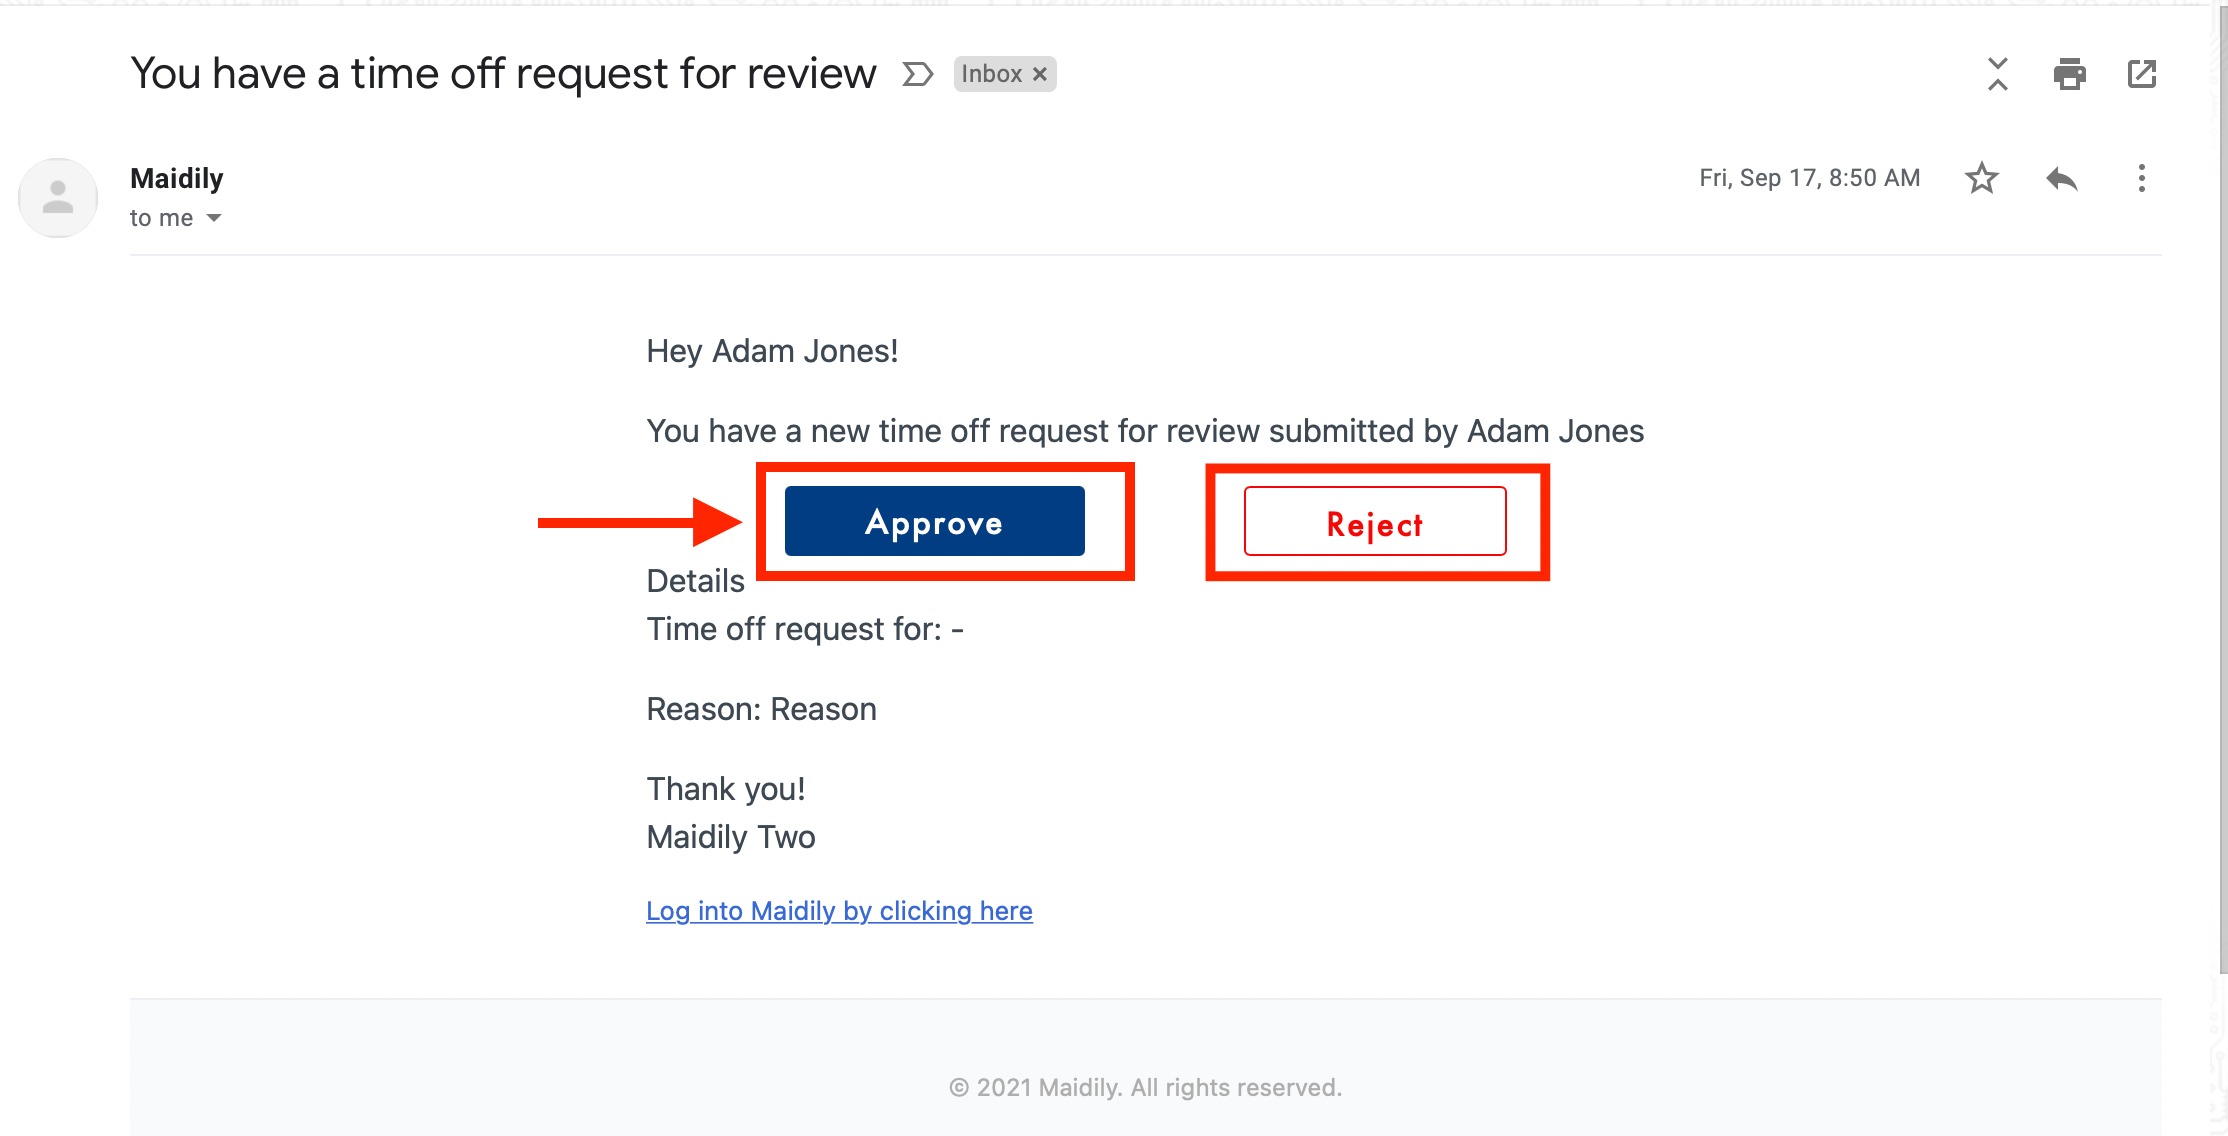
Task: Expand recipient details arrow beside 'to me'
Action: tap(214, 218)
